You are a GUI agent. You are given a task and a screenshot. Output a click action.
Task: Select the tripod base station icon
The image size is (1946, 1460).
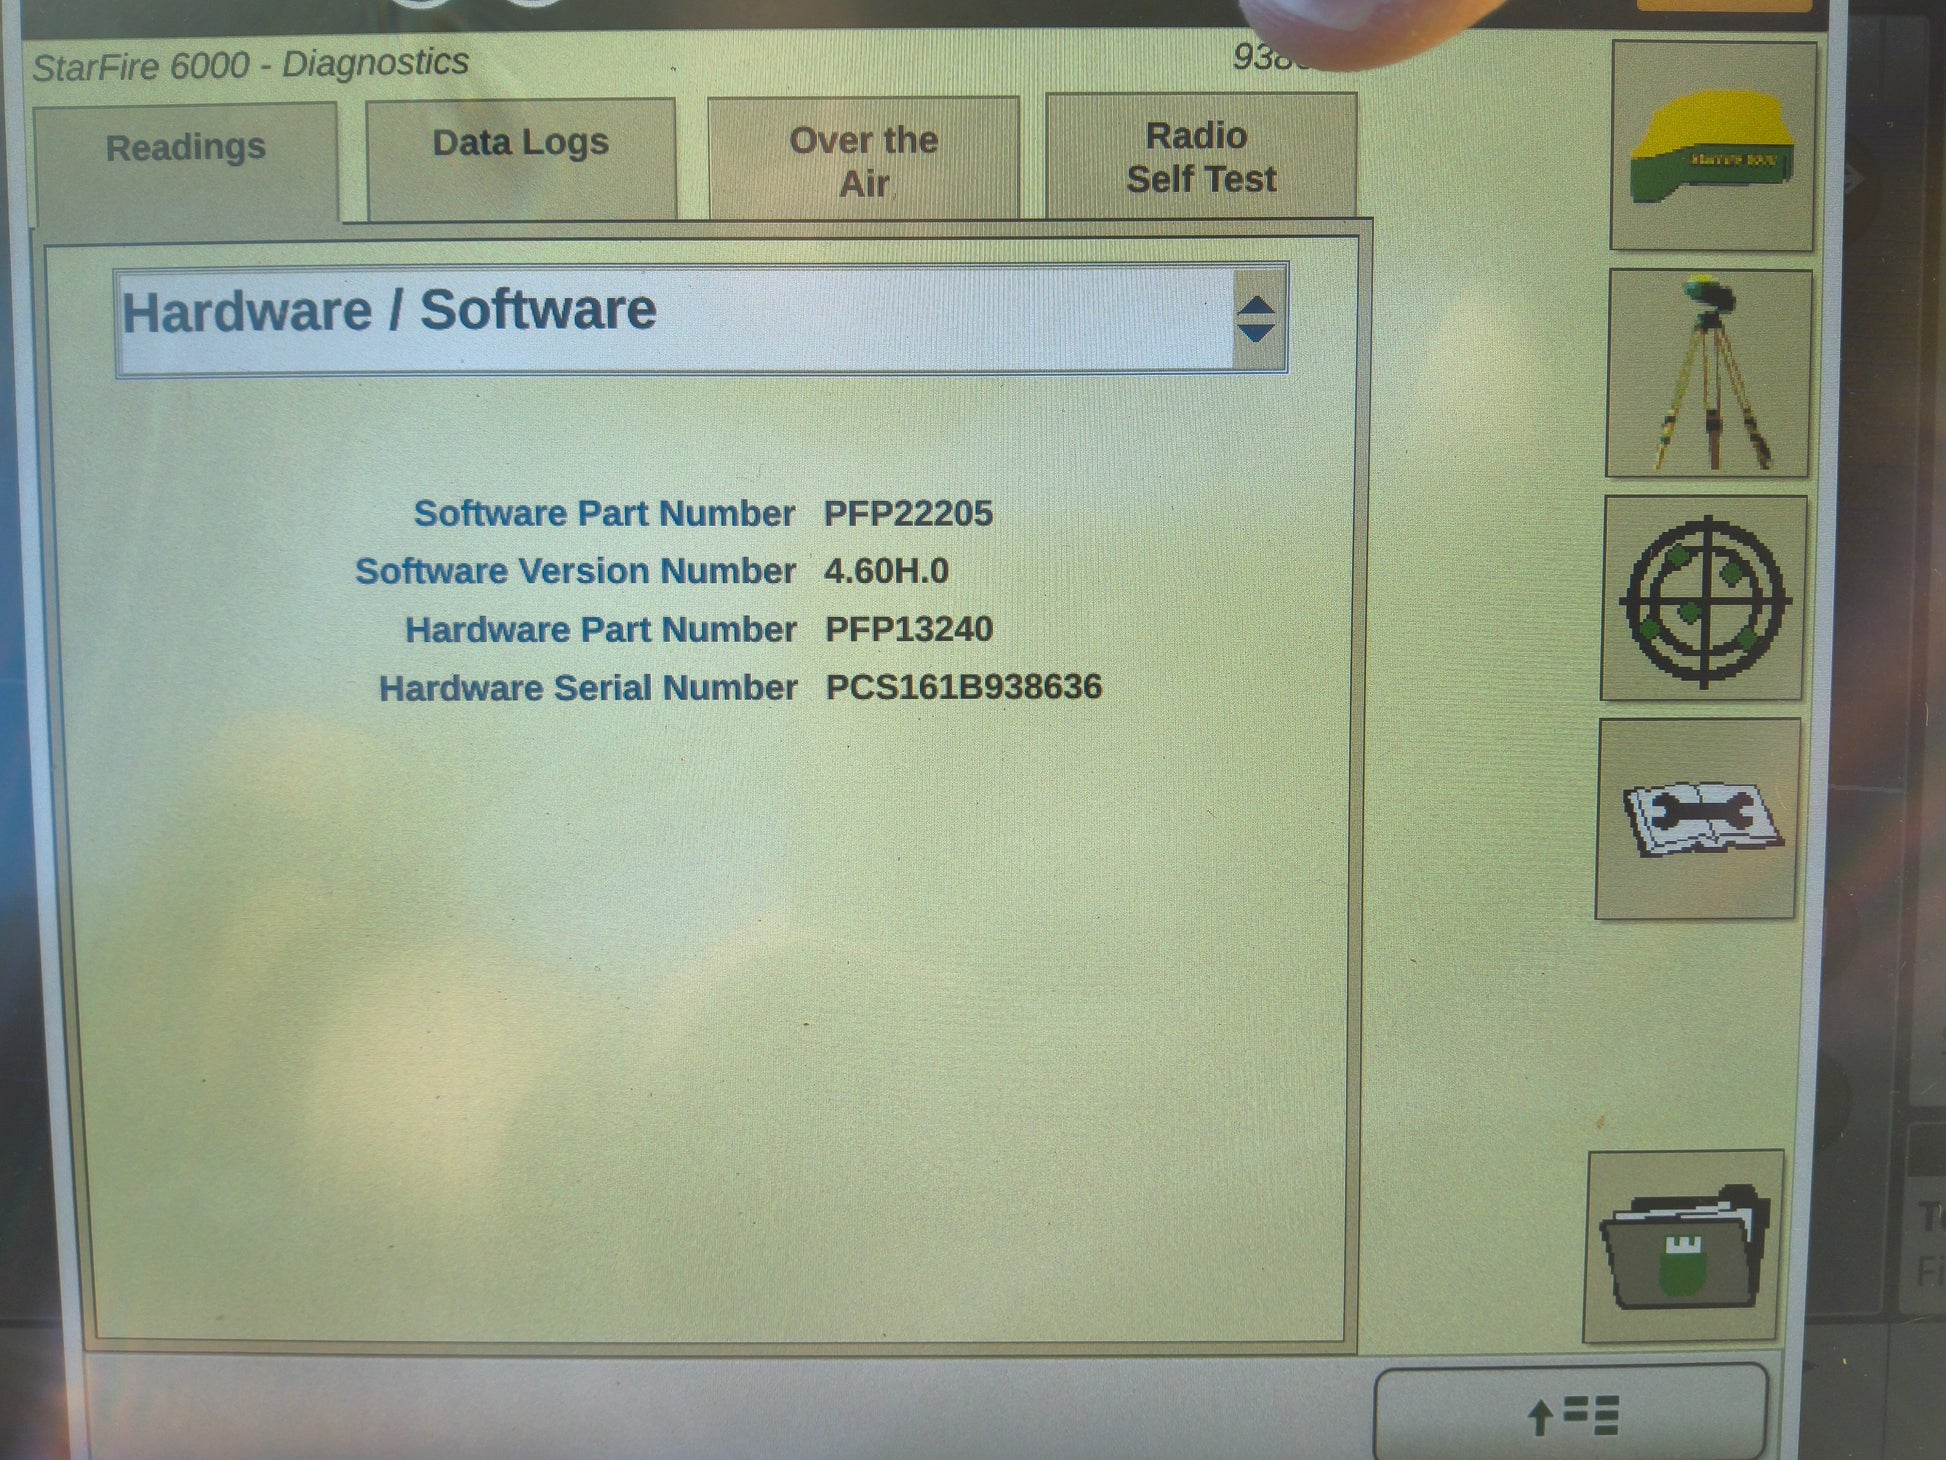pyautogui.click(x=1708, y=373)
